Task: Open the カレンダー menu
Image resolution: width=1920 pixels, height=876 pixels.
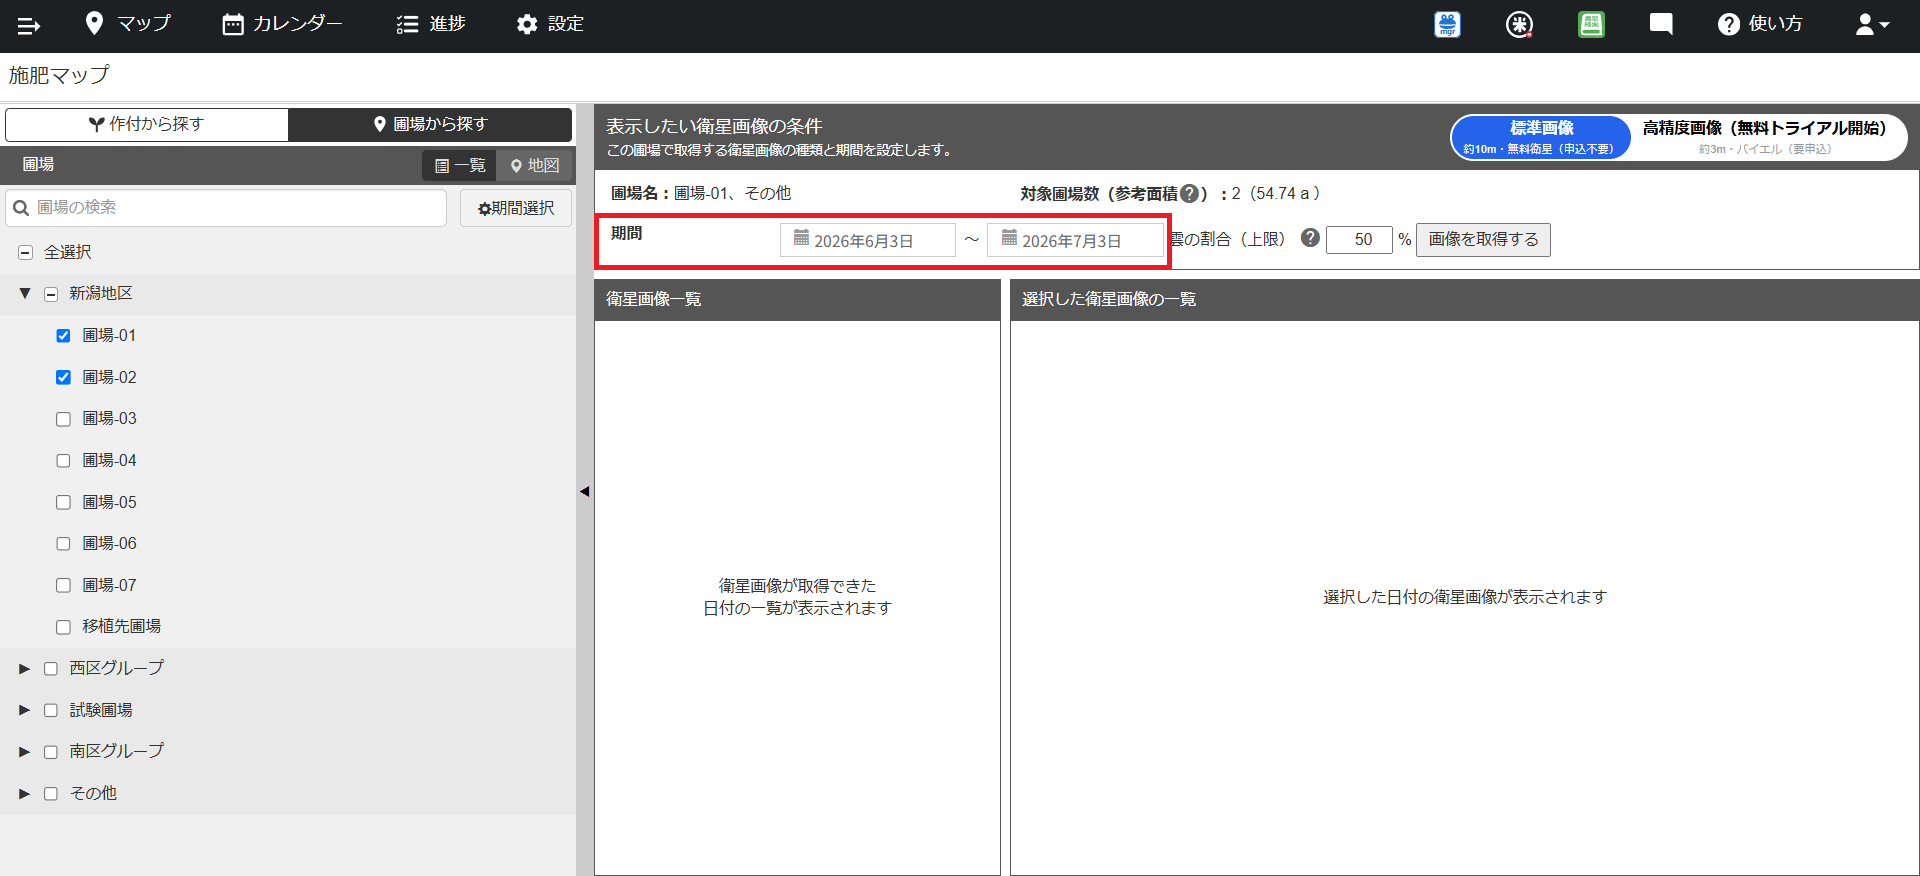Action: (282, 24)
